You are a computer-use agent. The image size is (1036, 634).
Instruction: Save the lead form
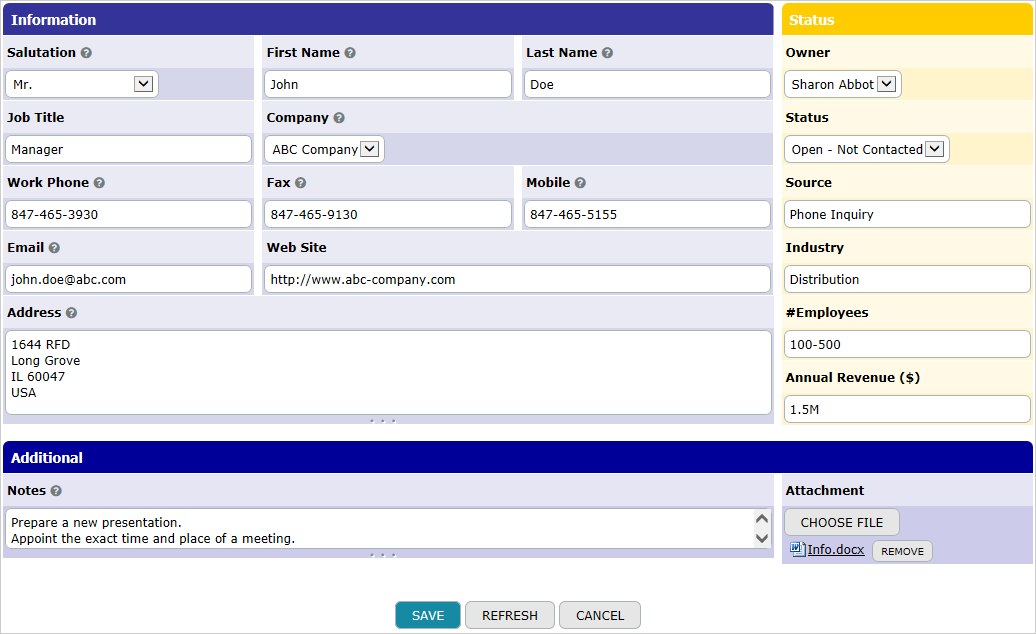(428, 616)
